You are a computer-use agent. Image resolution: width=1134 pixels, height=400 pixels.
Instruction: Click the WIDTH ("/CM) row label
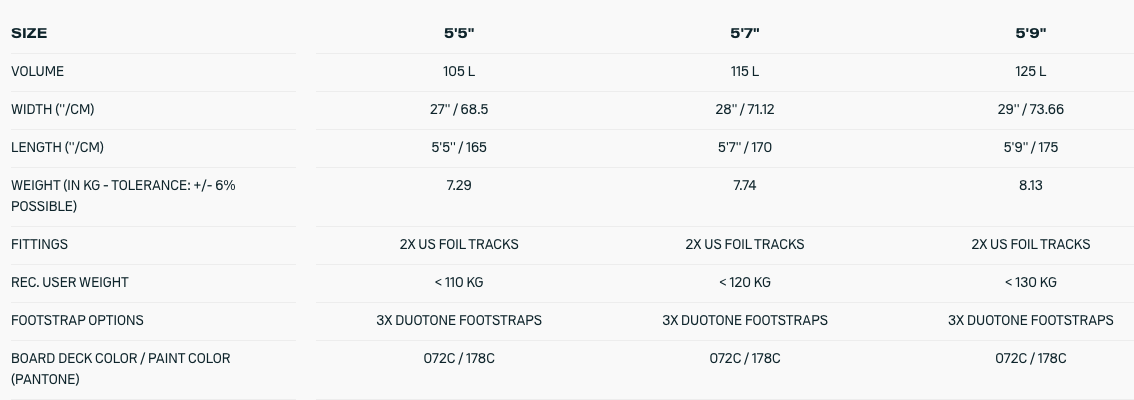tap(53, 109)
